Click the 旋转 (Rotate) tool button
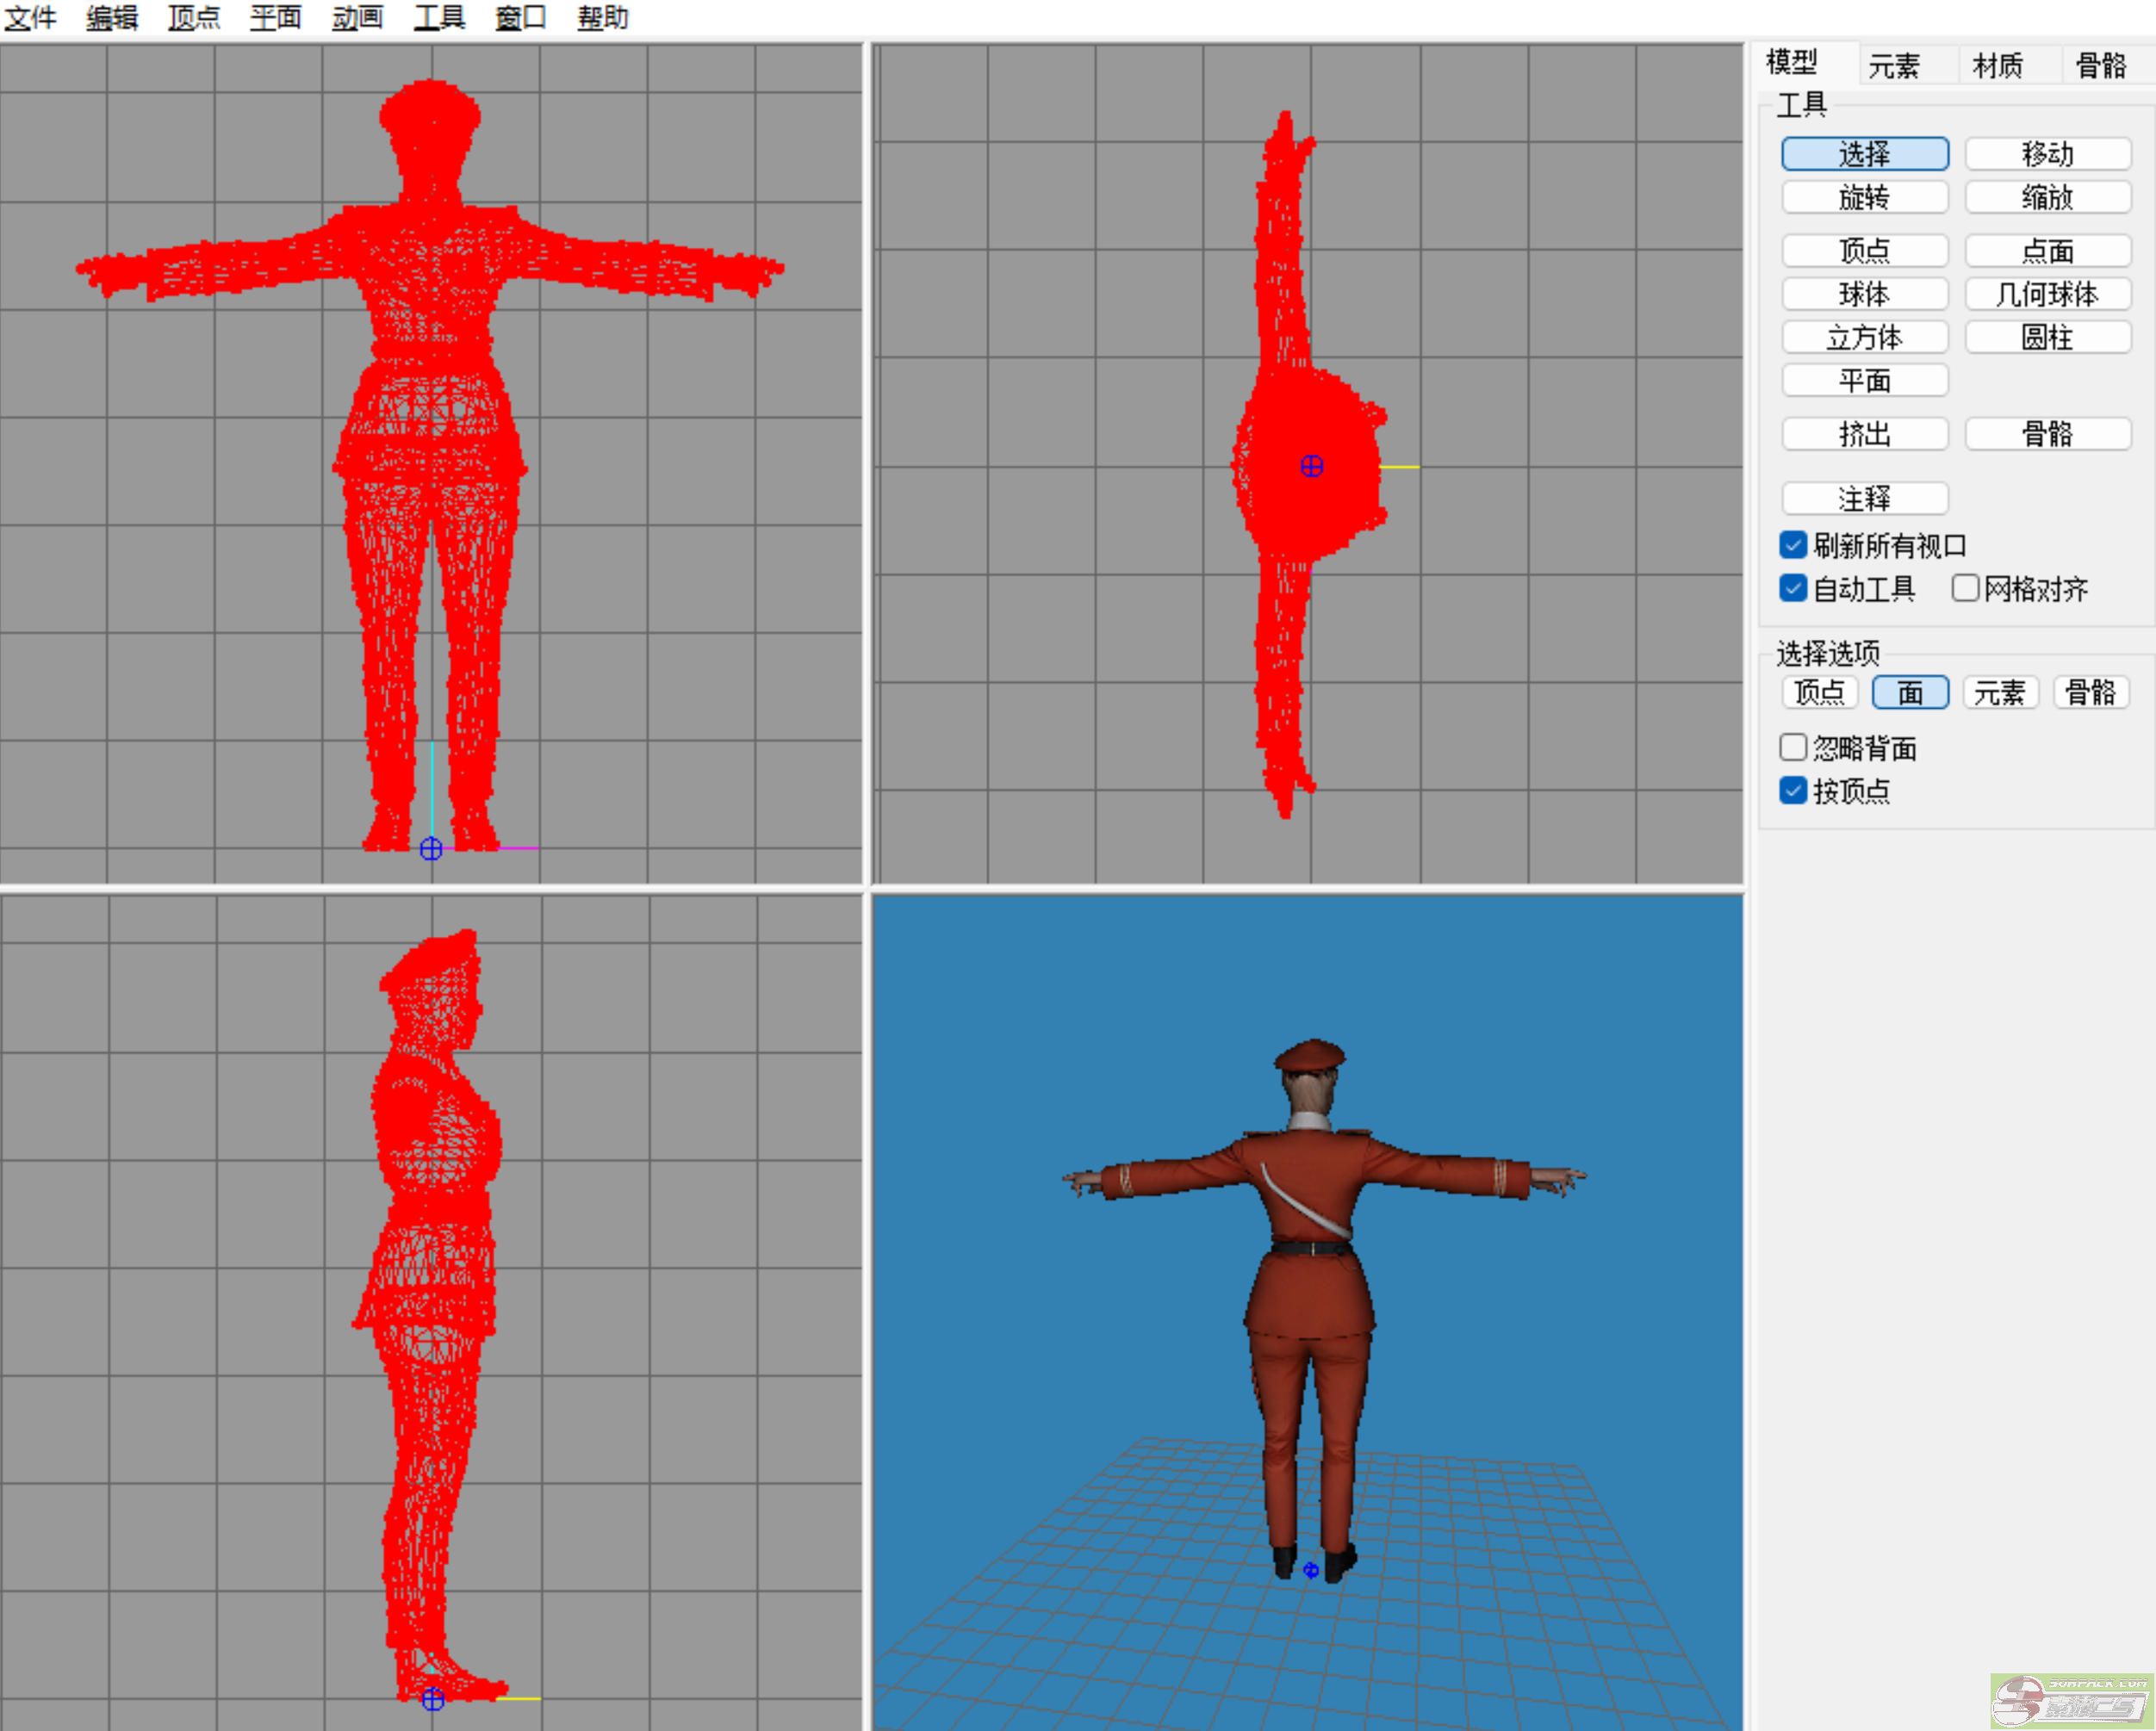The image size is (2156, 1731). (1864, 197)
